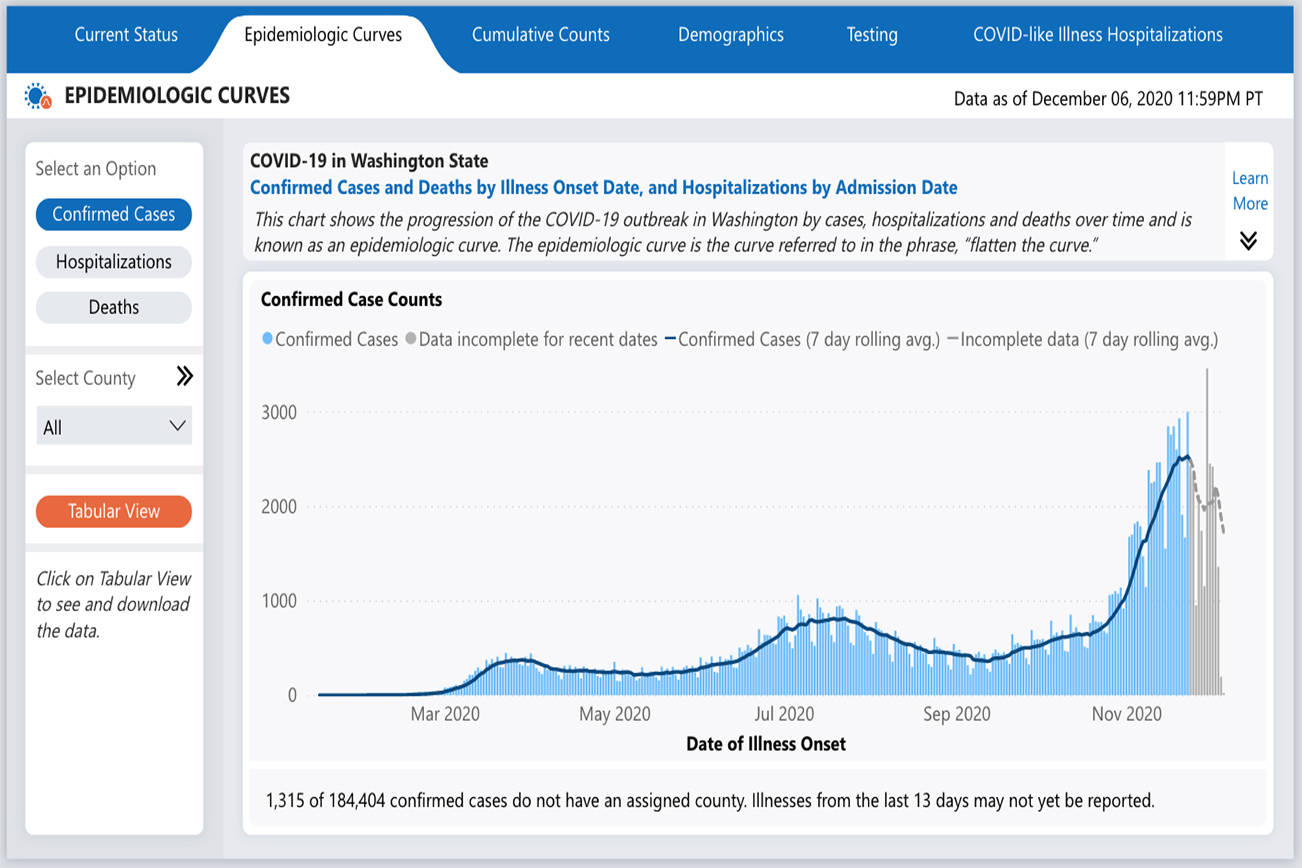Select the Hospitalizations option
1302x868 pixels.
pos(113,262)
